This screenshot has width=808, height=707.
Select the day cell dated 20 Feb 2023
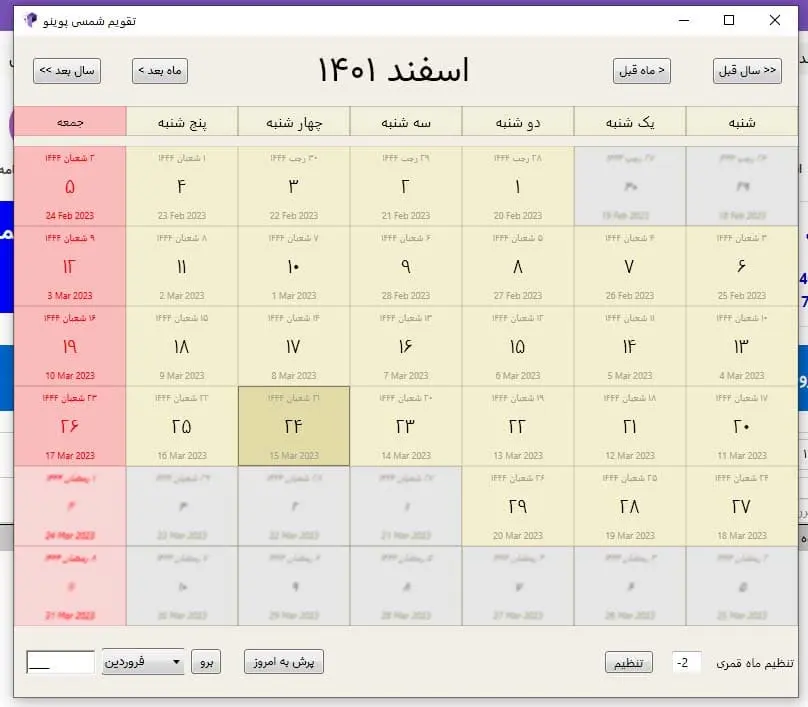pos(518,186)
